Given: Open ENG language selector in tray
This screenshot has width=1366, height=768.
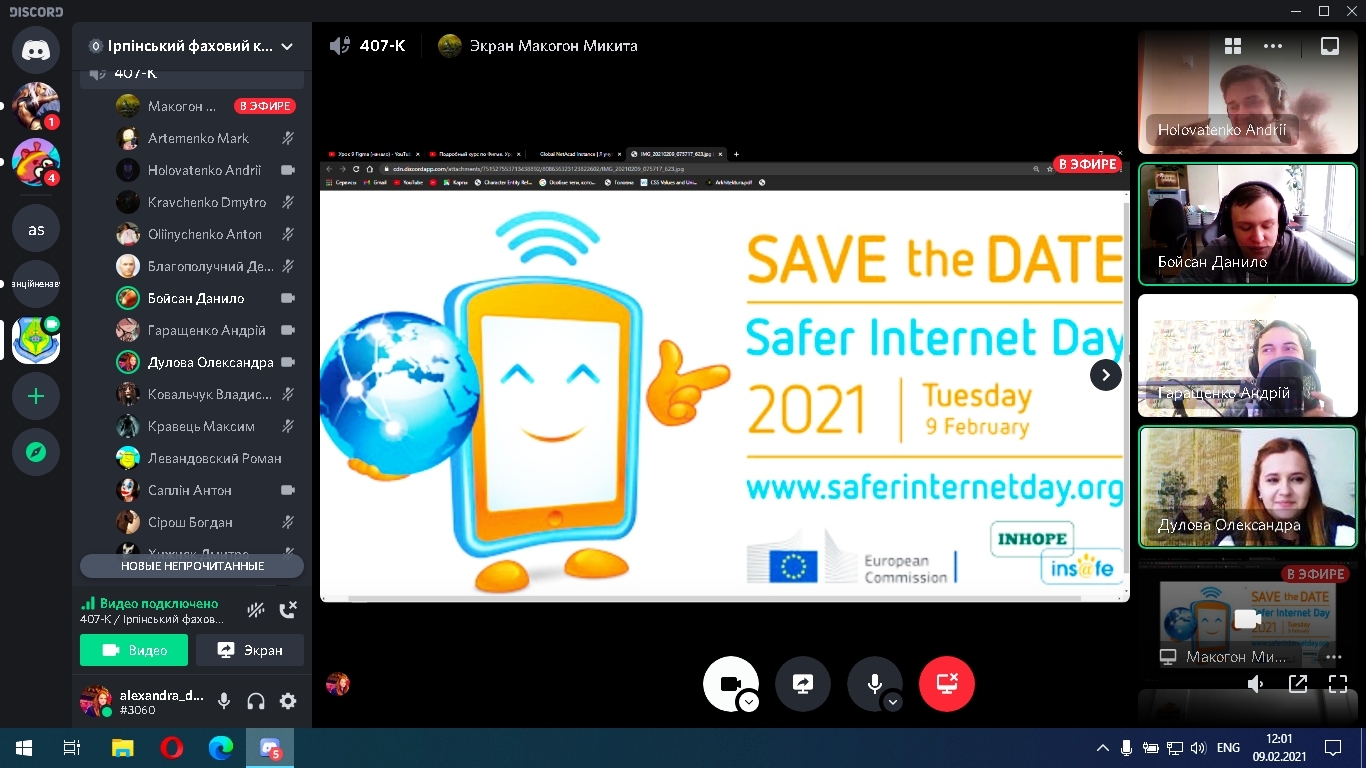Looking at the screenshot, I should (x=1228, y=748).
